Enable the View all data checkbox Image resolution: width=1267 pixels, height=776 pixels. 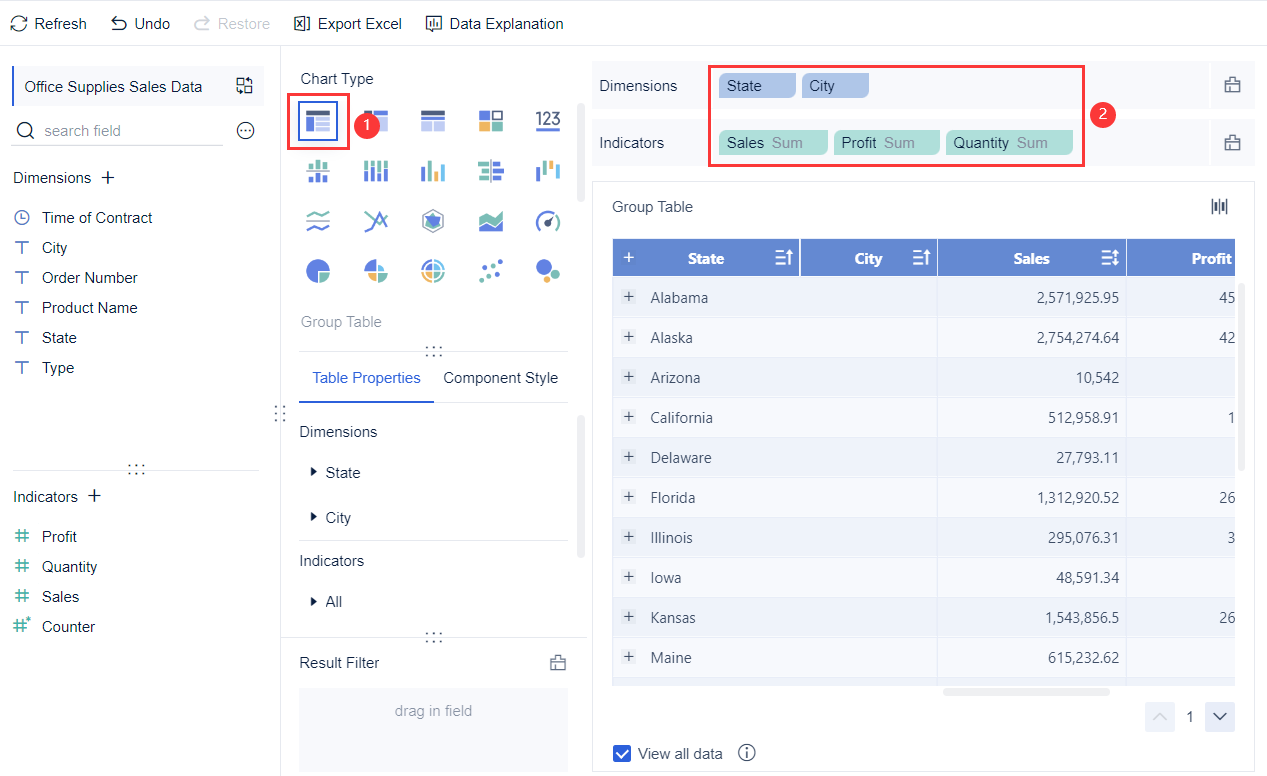623,753
